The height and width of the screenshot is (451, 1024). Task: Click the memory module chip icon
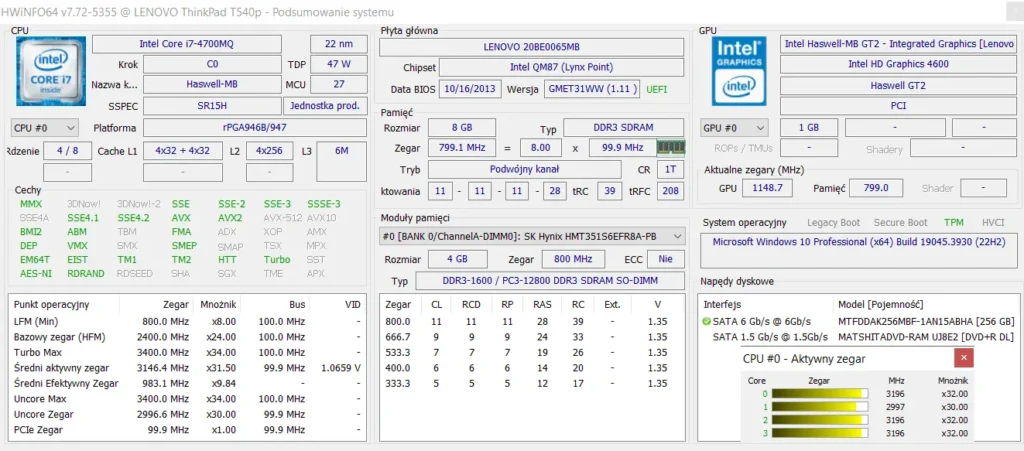click(x=671, y=147)
